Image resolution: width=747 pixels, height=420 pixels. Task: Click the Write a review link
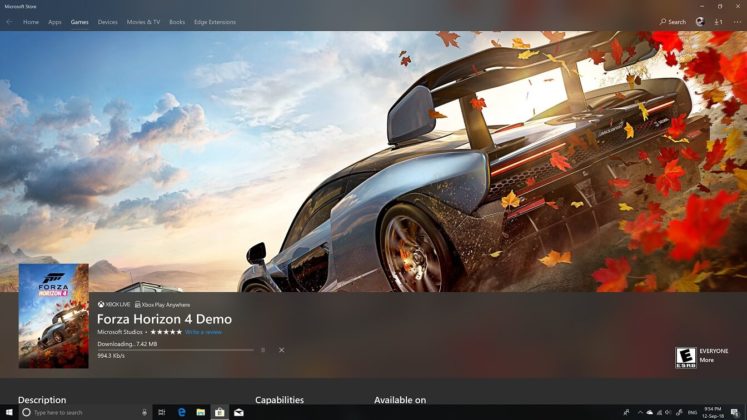[203, 332]
